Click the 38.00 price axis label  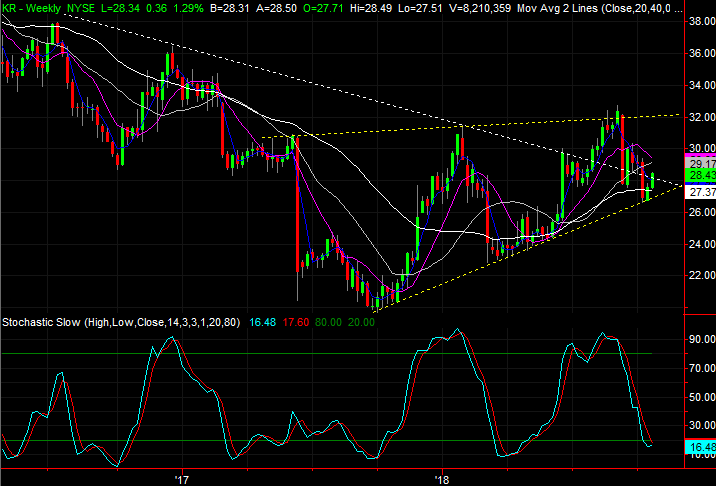pos(700,21)
